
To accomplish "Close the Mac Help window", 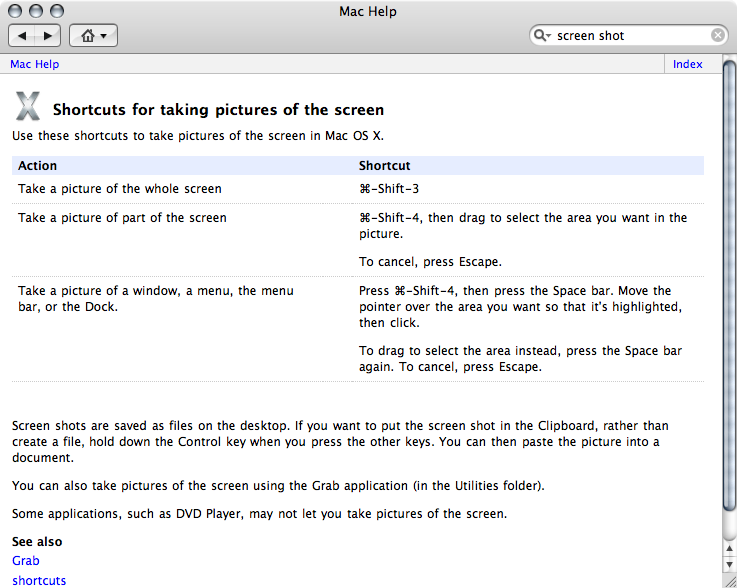I will [15, 12].
